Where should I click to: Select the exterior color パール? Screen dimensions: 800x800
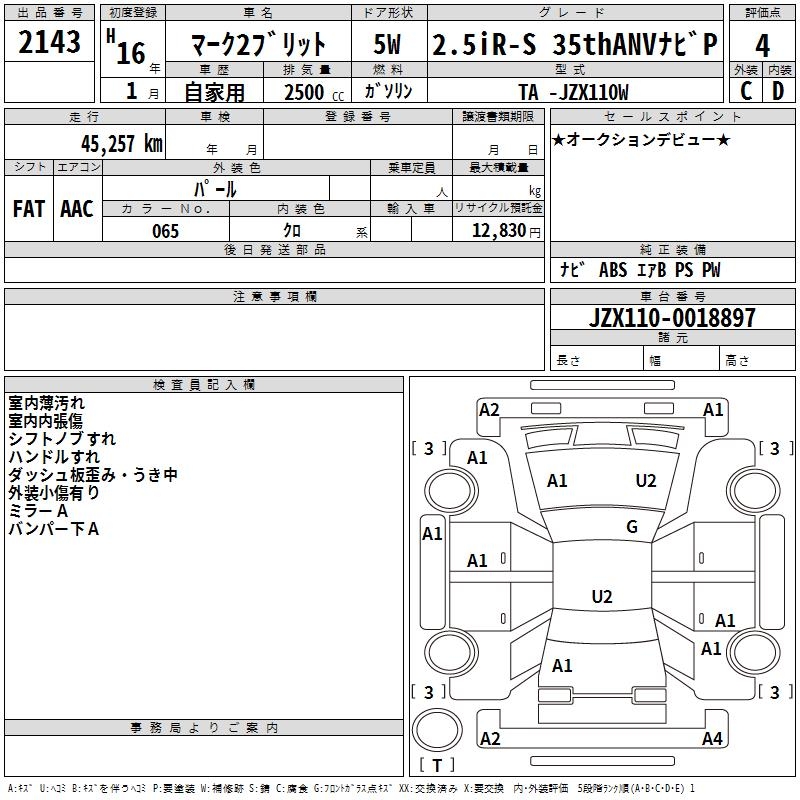pyautogui.click(x=215, y=189)
